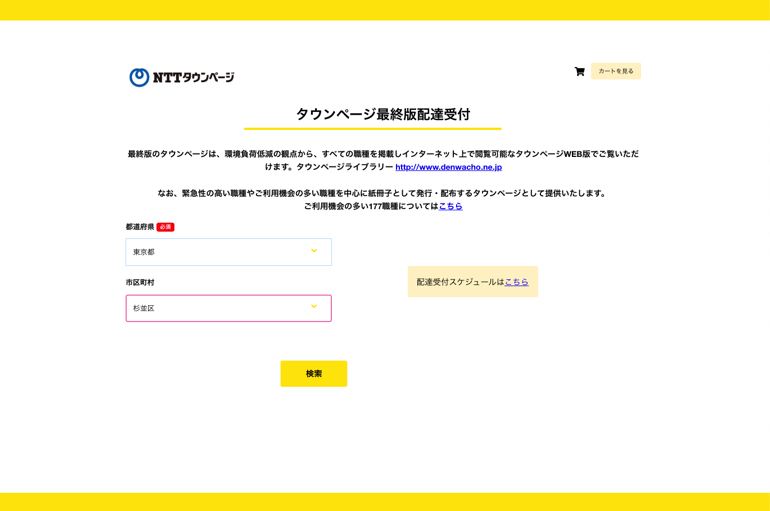The image size is (770, 511).
Task: Open the こちら link for 177職種
Action: [450, 206]
